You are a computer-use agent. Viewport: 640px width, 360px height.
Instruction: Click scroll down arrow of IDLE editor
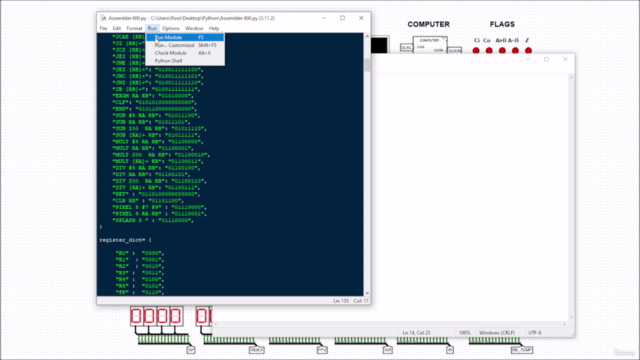tap(367, 293)
